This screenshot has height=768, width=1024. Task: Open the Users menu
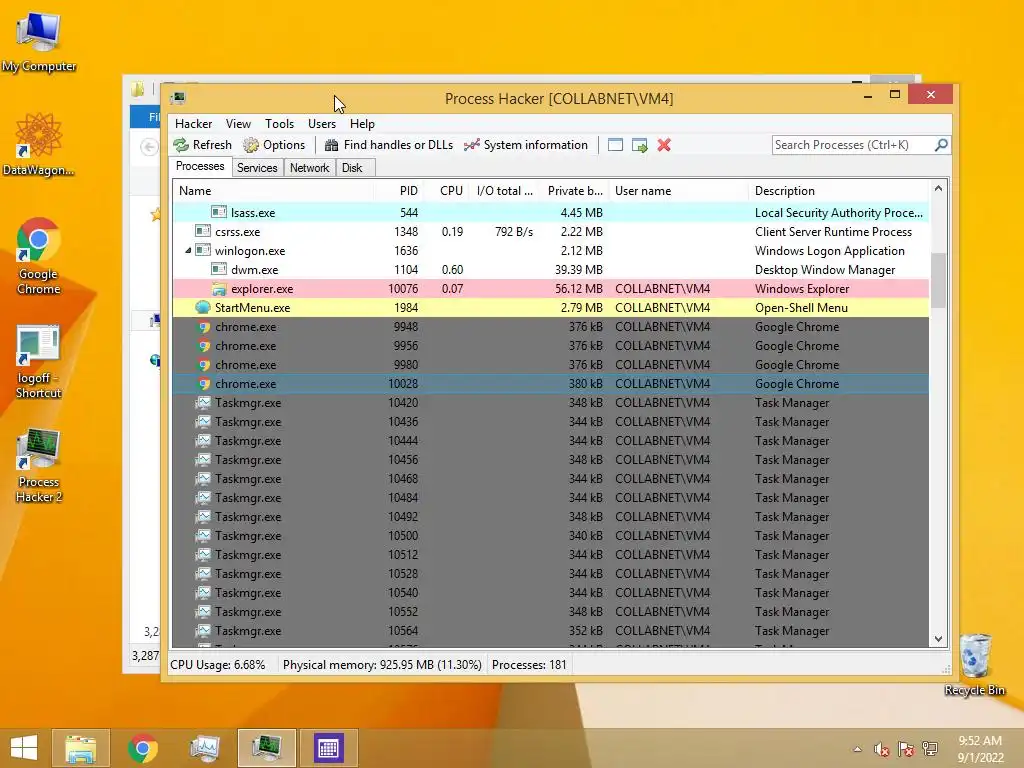322,124
